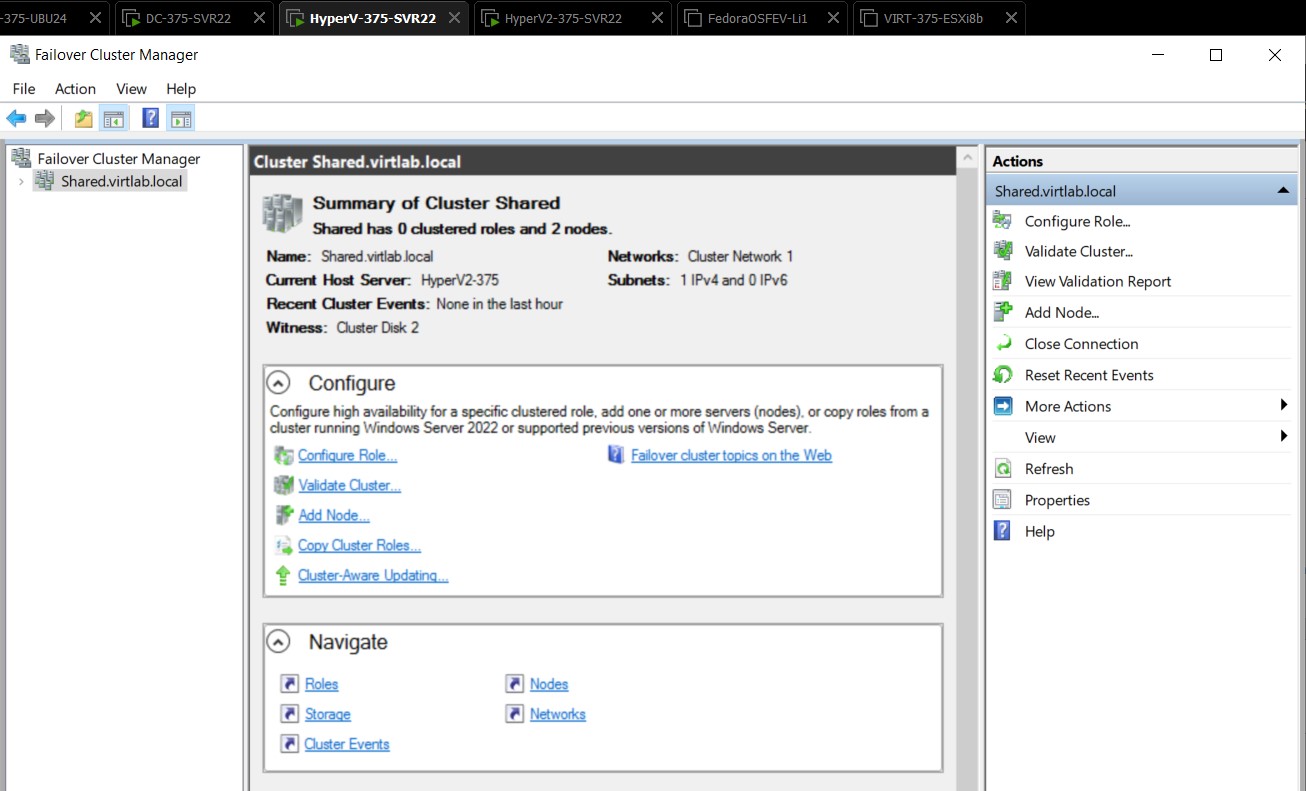Click the Reset Recent Events icon

[x=1001, y=374]
